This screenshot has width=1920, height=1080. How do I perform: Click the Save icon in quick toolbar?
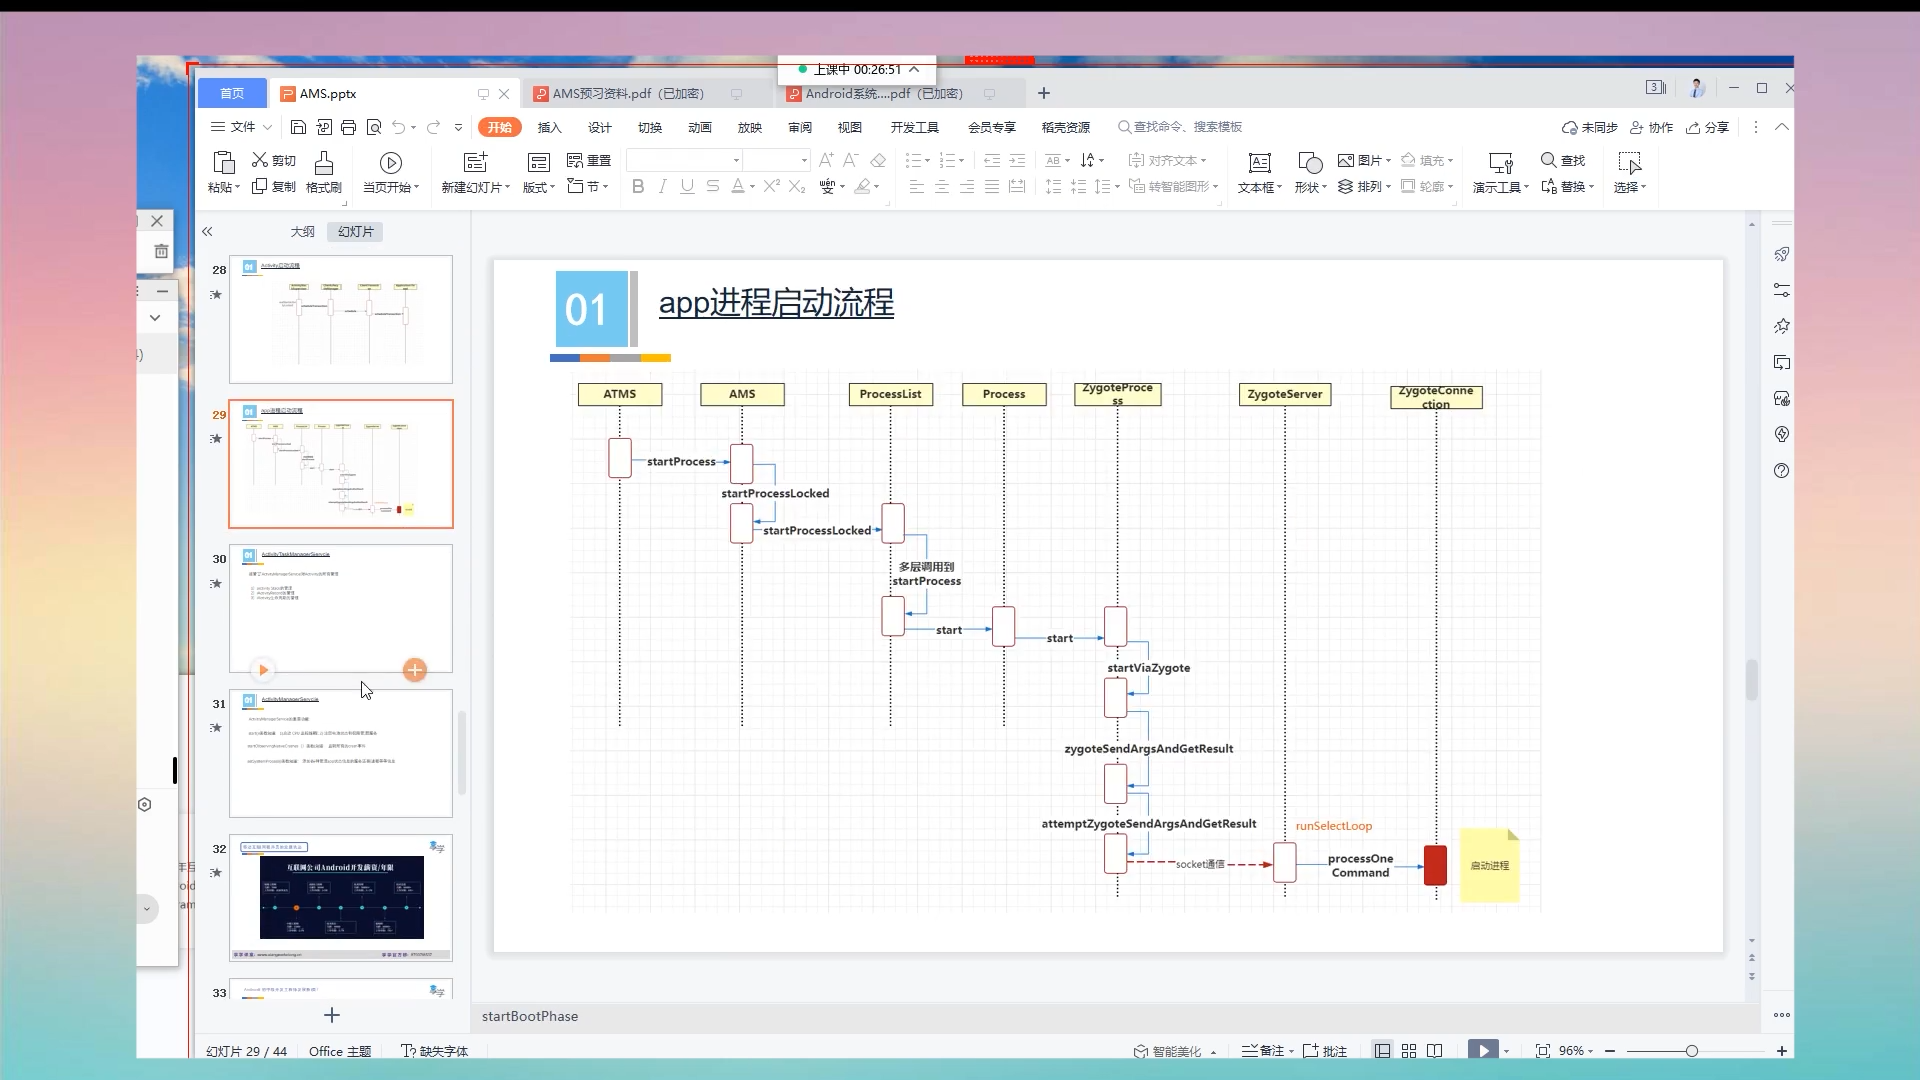pyautogui.click(x=298, y=127)
